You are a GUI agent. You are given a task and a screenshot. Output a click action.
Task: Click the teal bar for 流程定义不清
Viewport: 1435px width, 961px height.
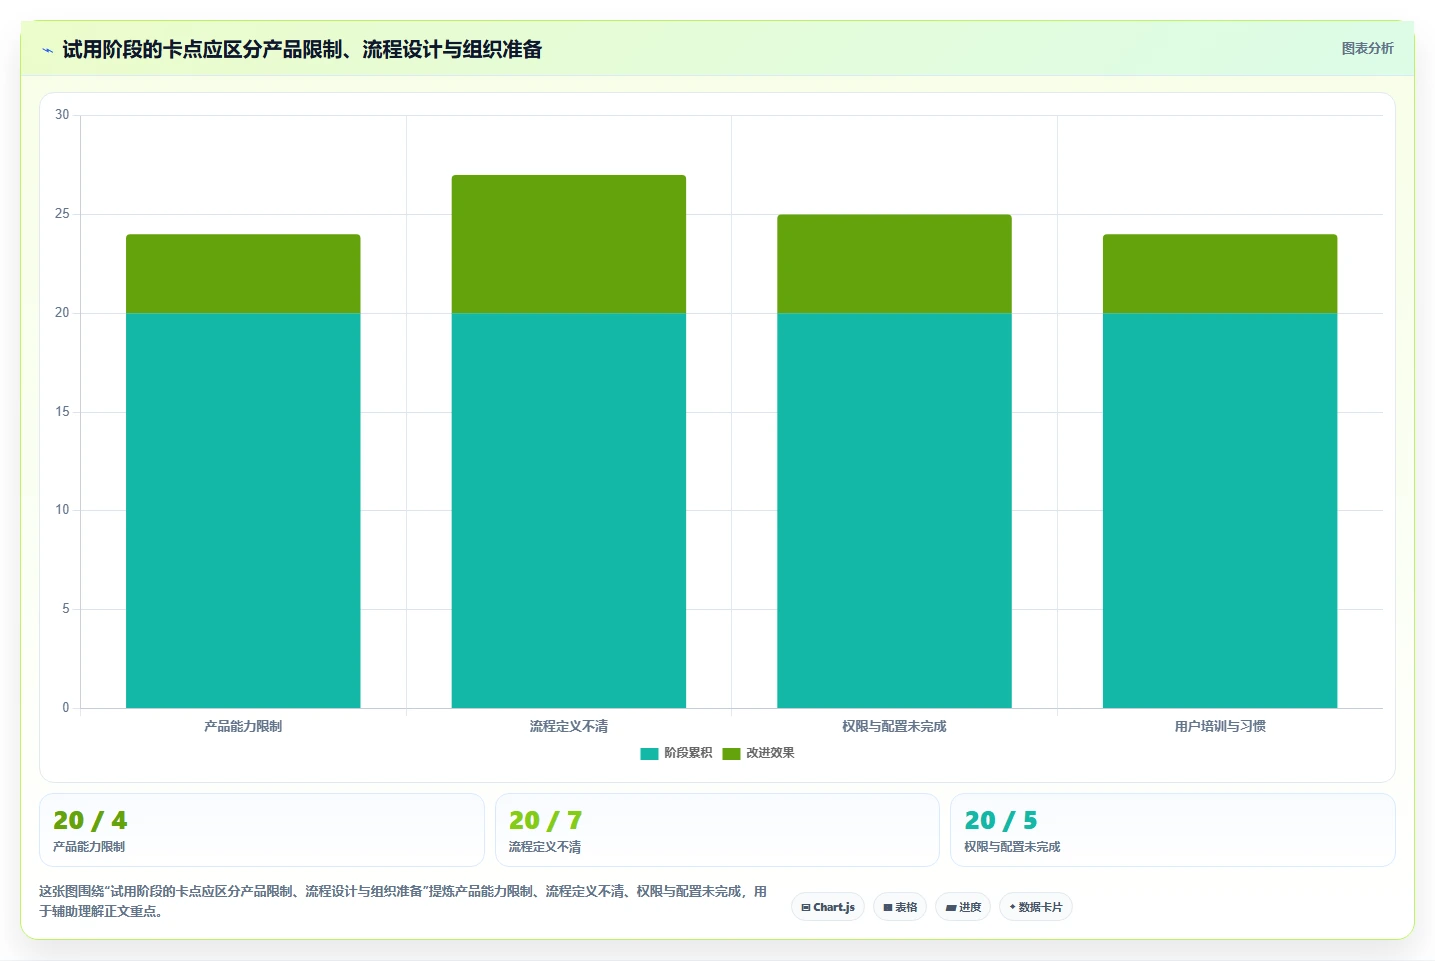569,510
